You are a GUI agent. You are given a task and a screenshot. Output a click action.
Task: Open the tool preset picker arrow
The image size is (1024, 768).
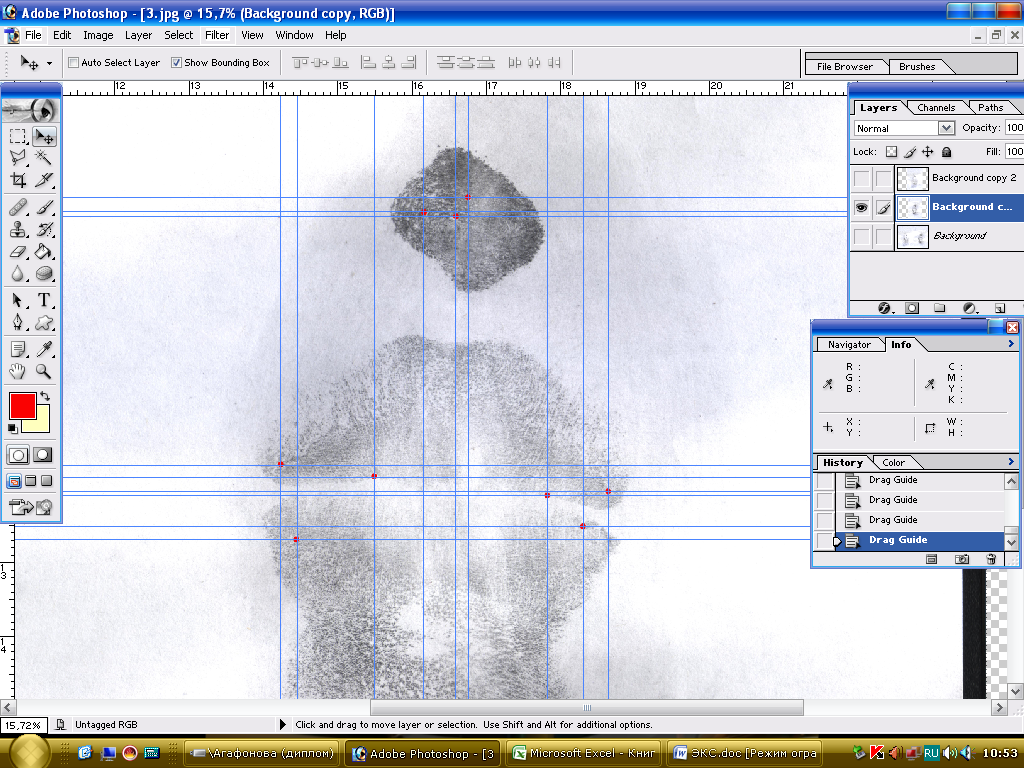pyautogui.click(x=49, y=63)
